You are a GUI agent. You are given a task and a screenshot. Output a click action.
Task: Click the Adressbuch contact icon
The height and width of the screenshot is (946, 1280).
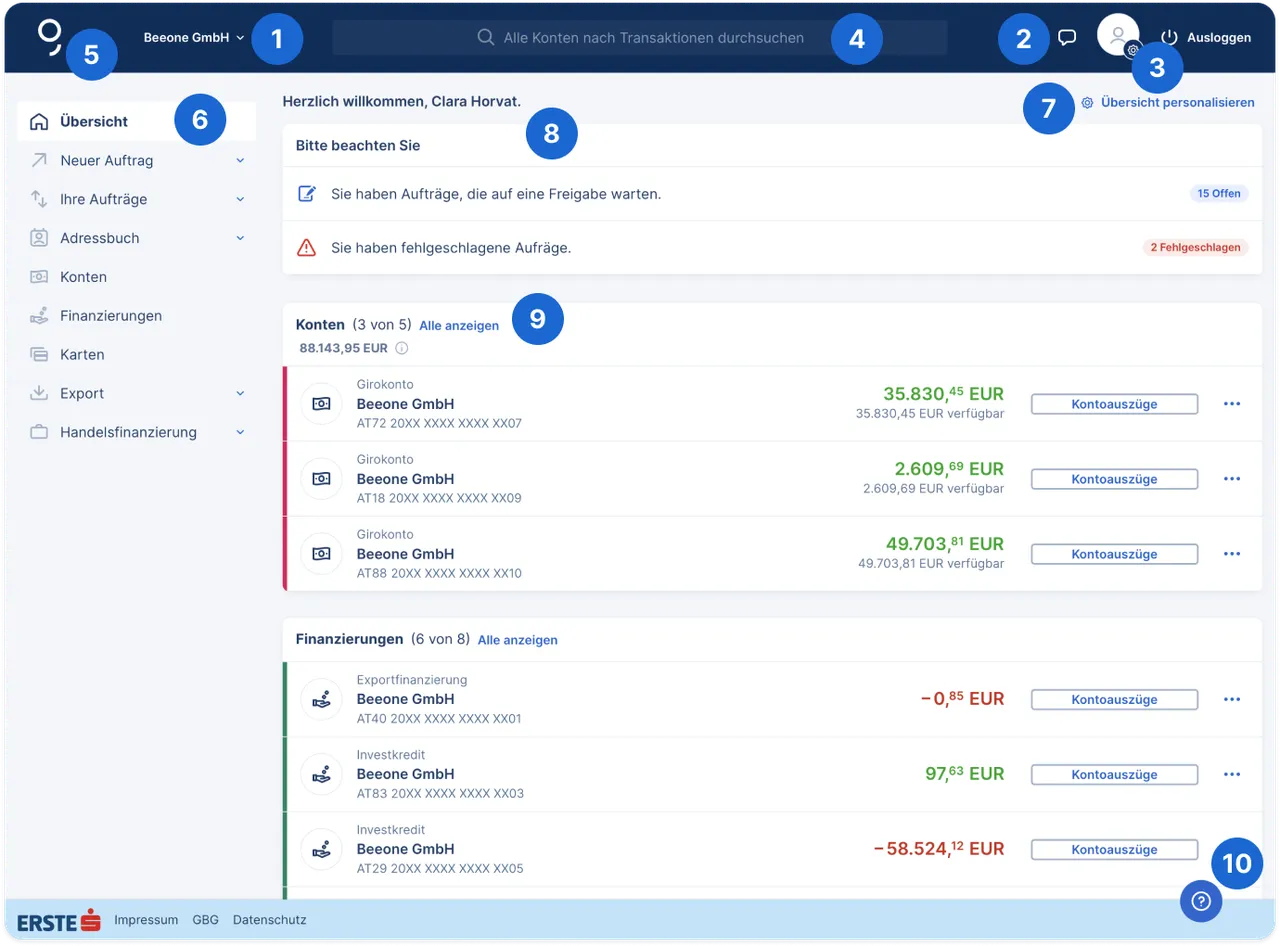coord(39,238)
